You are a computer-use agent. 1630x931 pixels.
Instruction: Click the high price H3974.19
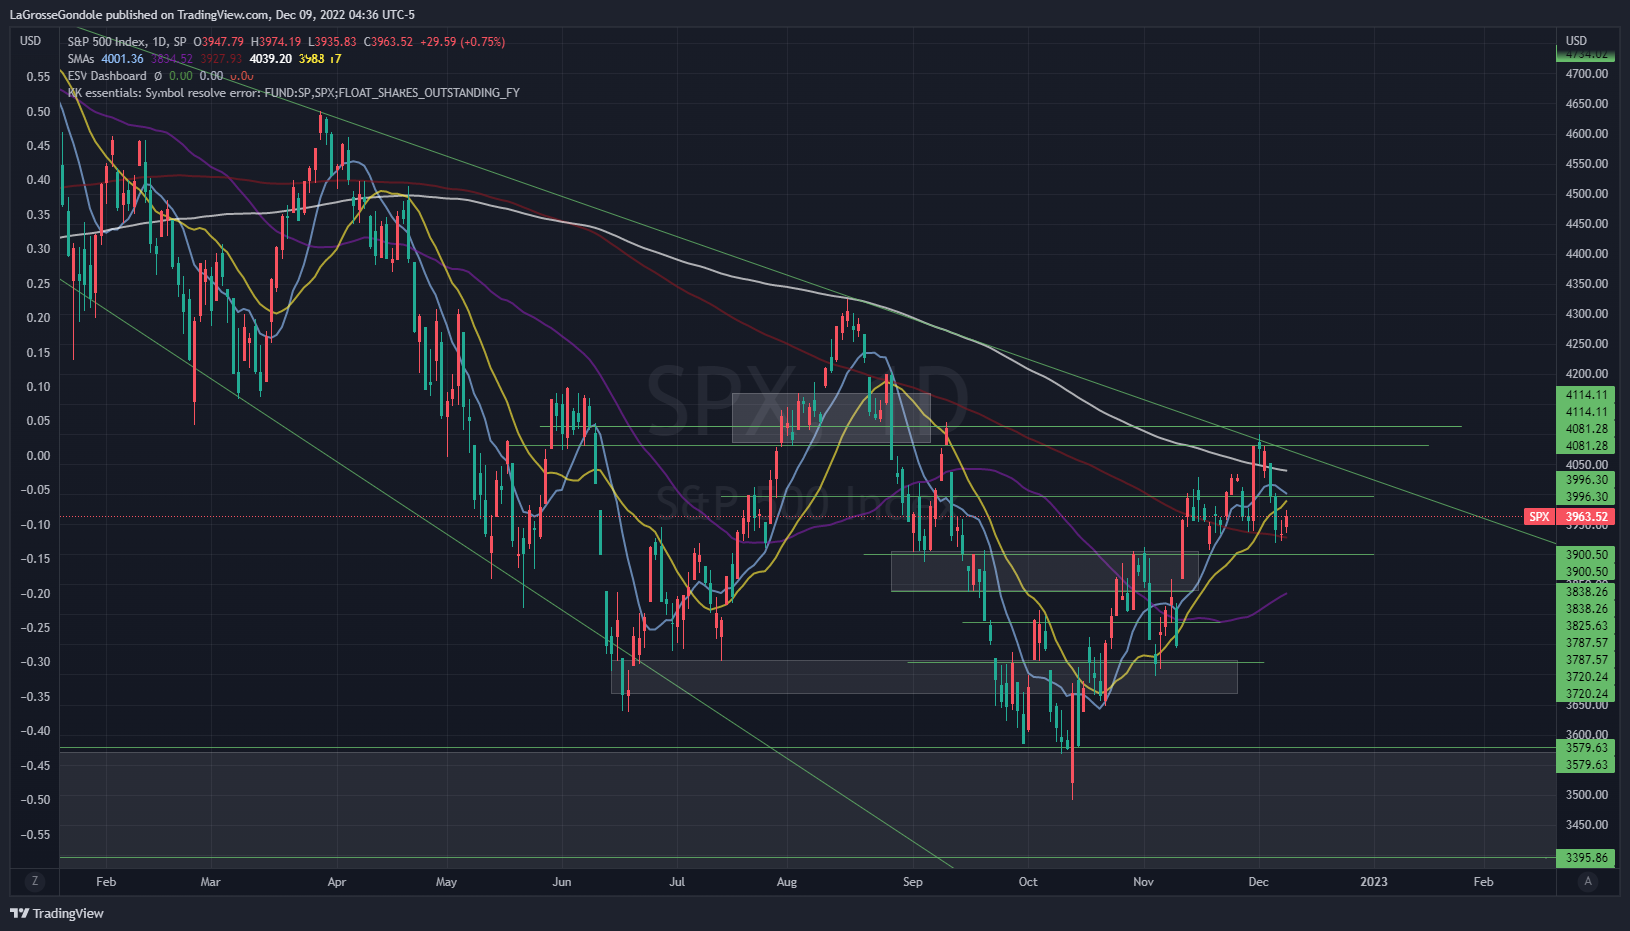click(x=276, y=42)
